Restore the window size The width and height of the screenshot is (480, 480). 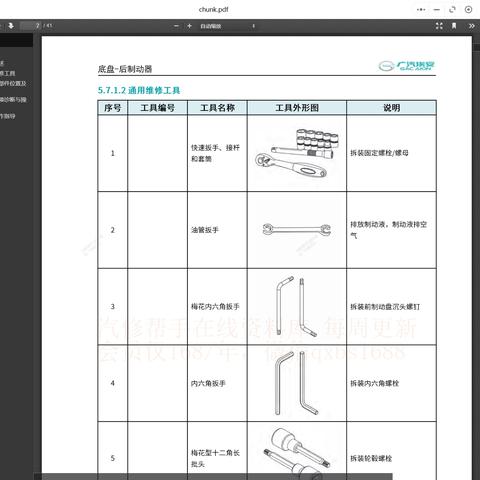pyautogui.click(x=452, y=10)
